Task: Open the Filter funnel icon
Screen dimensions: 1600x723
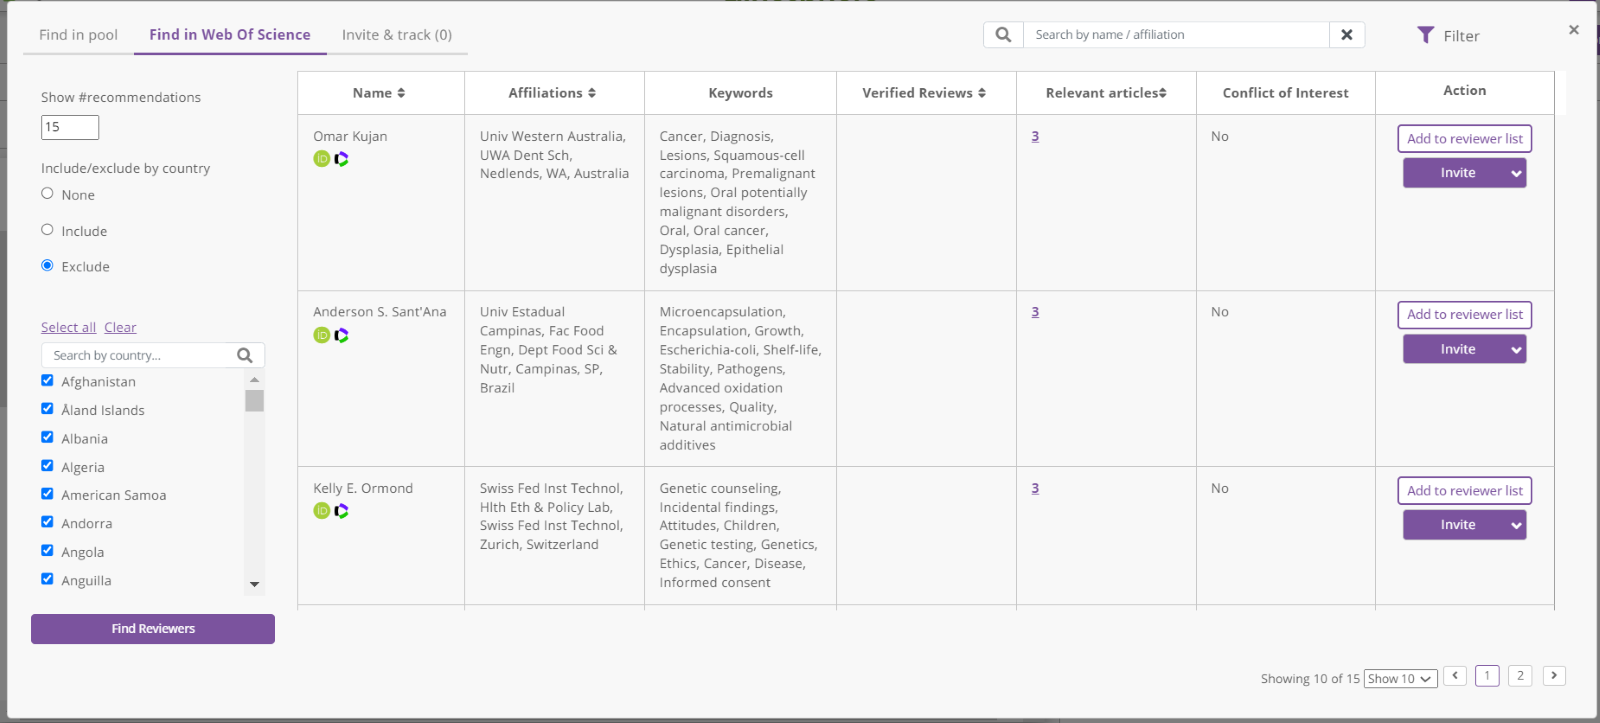Action: pos(1426,35)
